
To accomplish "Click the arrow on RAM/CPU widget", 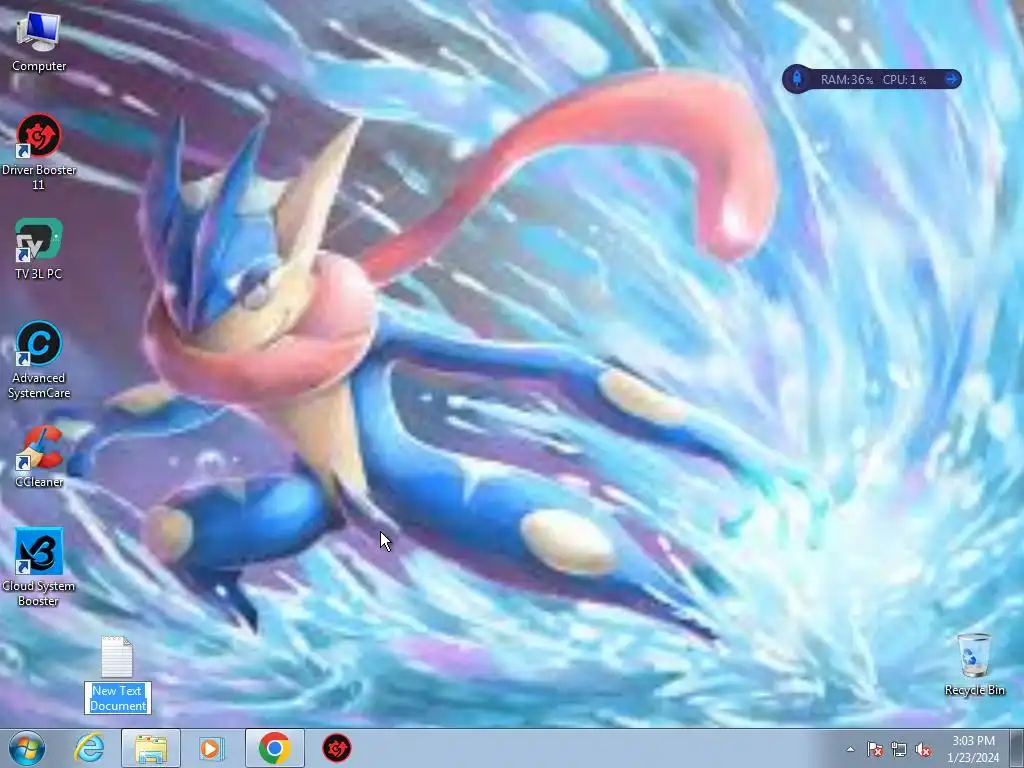I will click(x=952, y=79).
